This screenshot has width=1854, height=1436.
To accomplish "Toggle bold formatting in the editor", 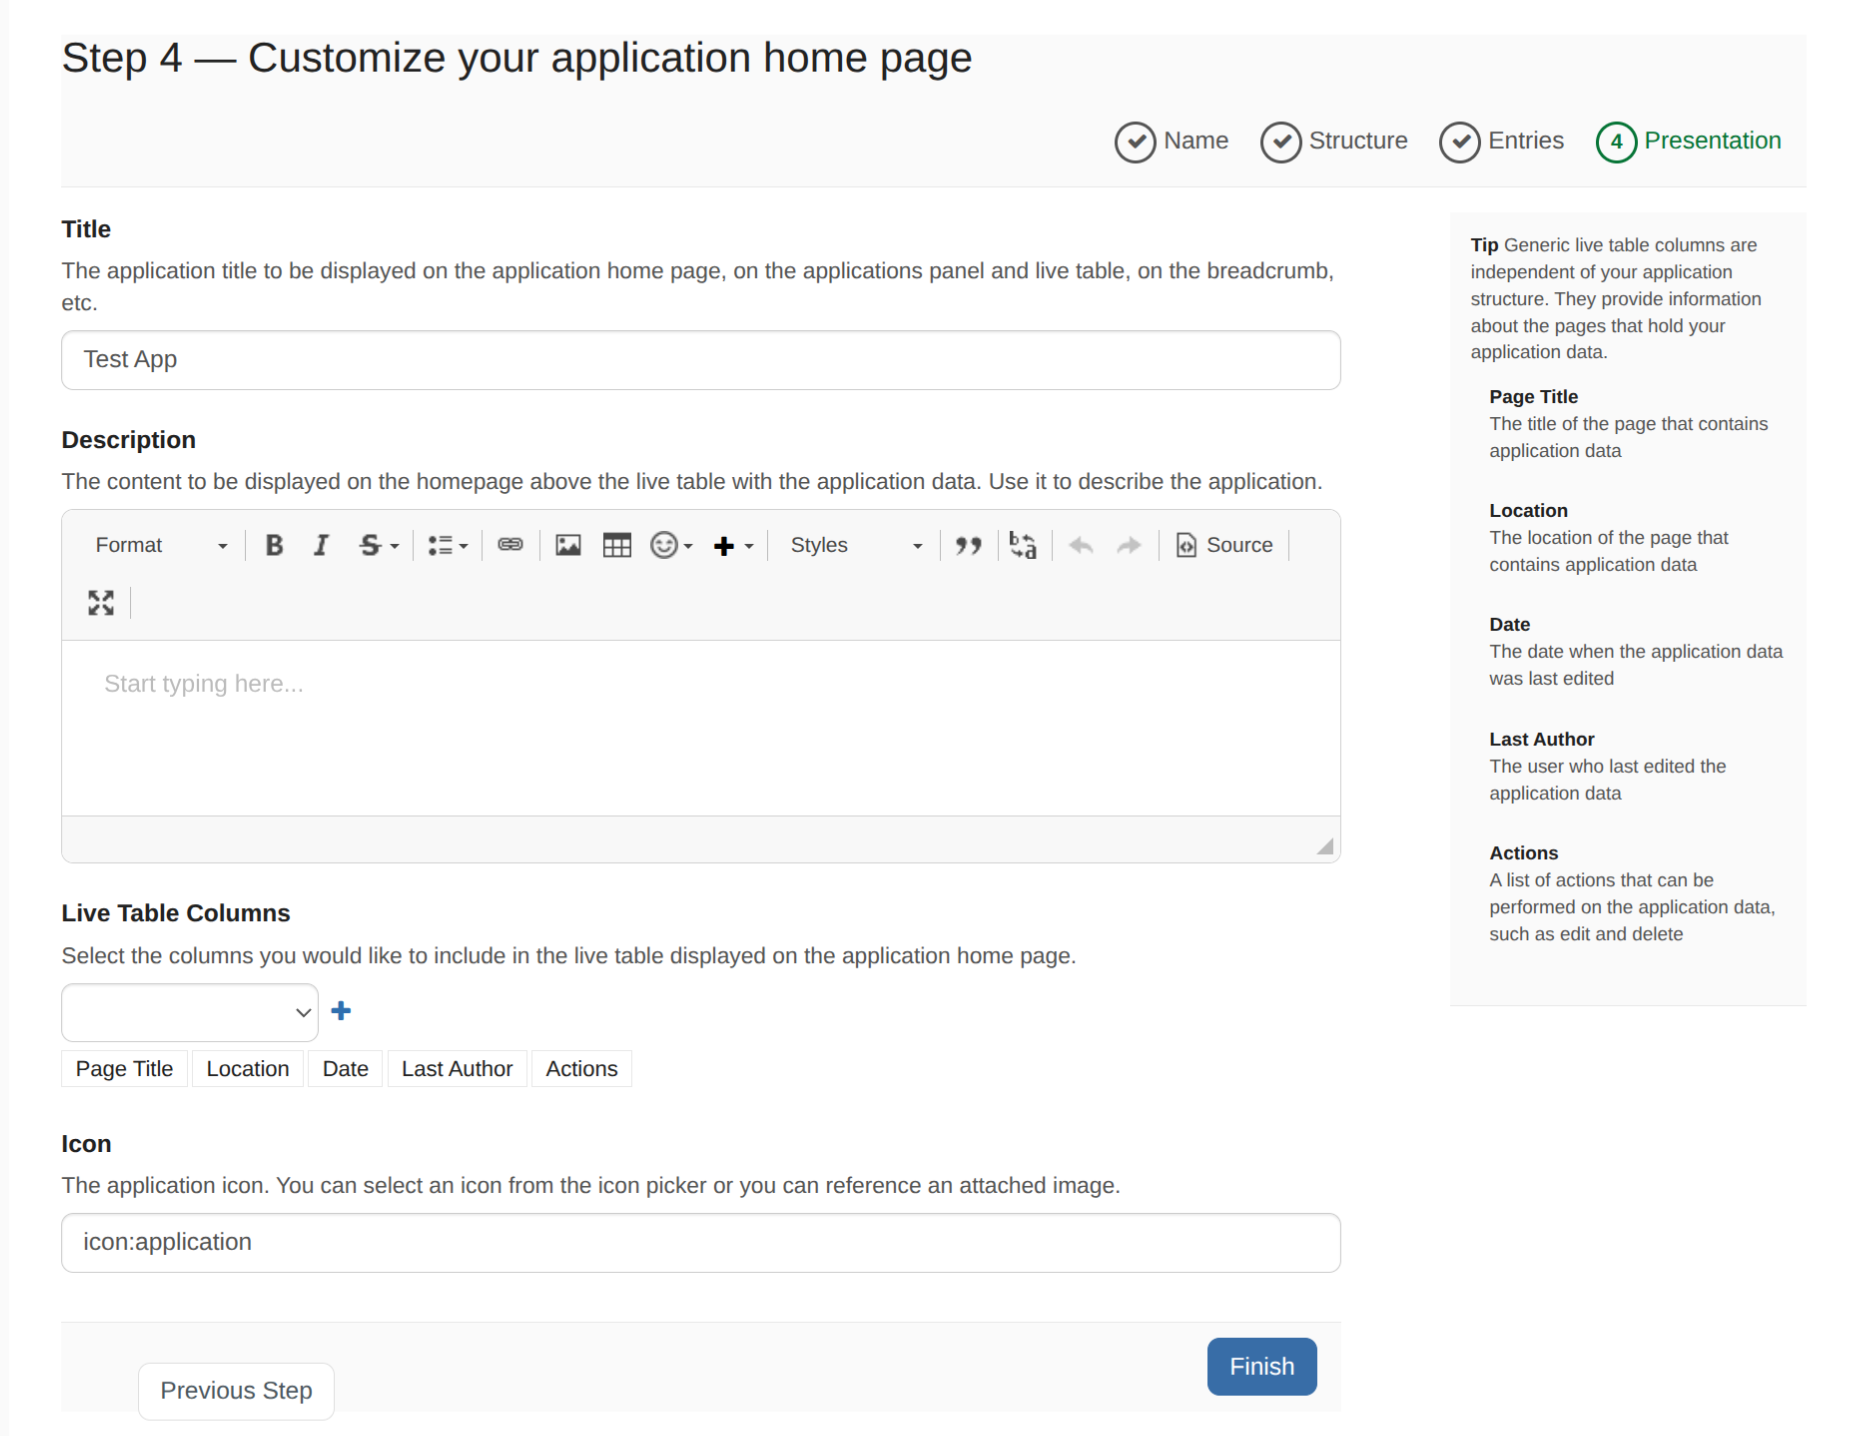I will pyautogui.click(x=274, y=545).
